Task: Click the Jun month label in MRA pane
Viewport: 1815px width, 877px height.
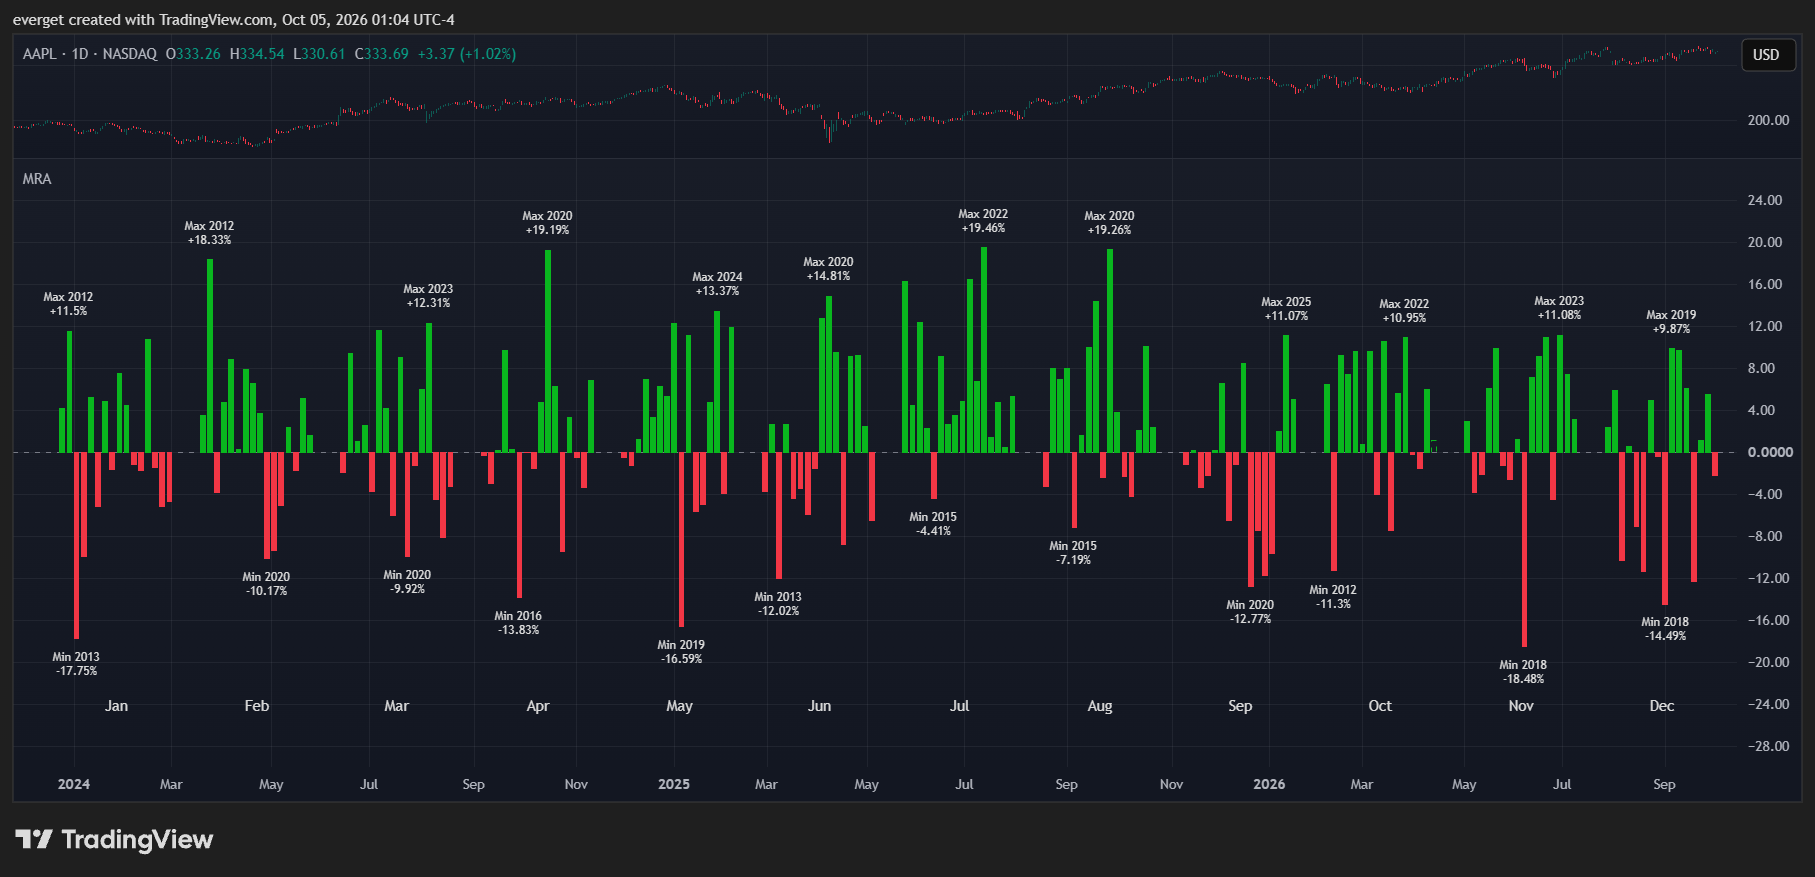Action: pos(819,706)
